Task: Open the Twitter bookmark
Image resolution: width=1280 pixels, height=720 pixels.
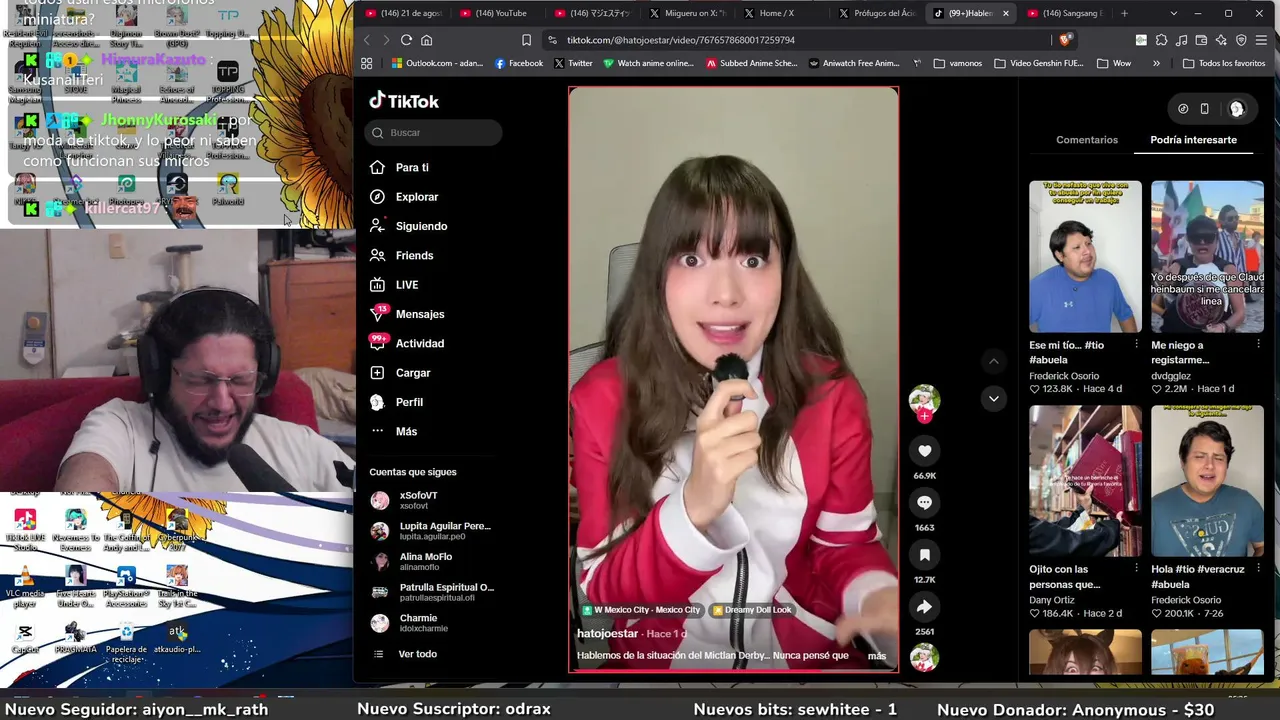Action: click(x=573, y=63)
